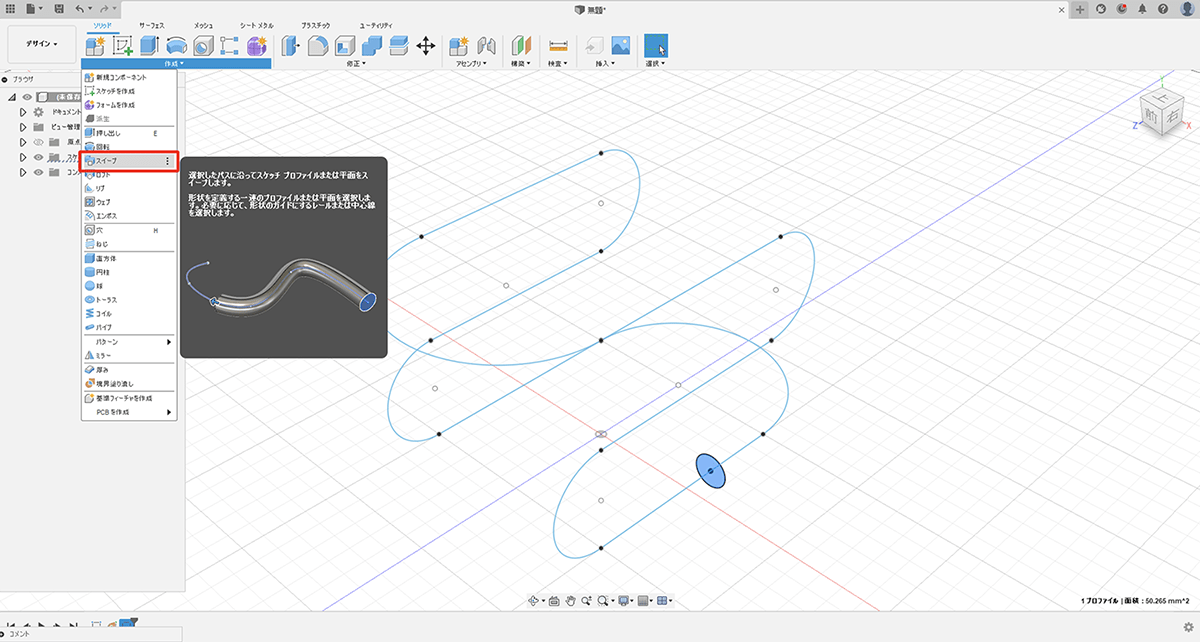This screenshot has width=1200, height=642.
Task: Toggle visibility eye of Construction folder
Action: click(39, 172)
